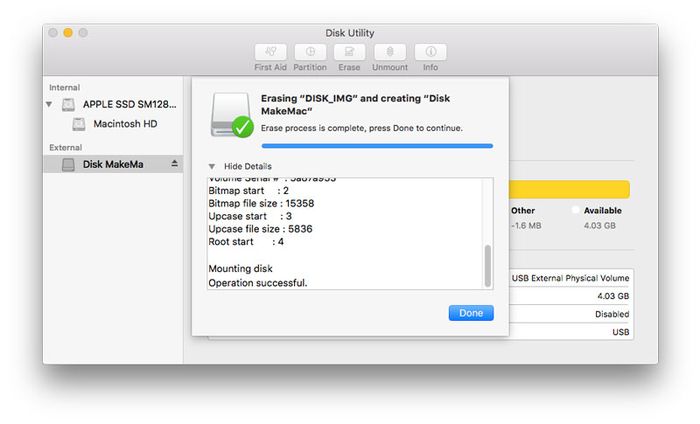Click the Erase toolbar icon
The image size is (700, 424).
pyautogui.click(x=349, y=52)
